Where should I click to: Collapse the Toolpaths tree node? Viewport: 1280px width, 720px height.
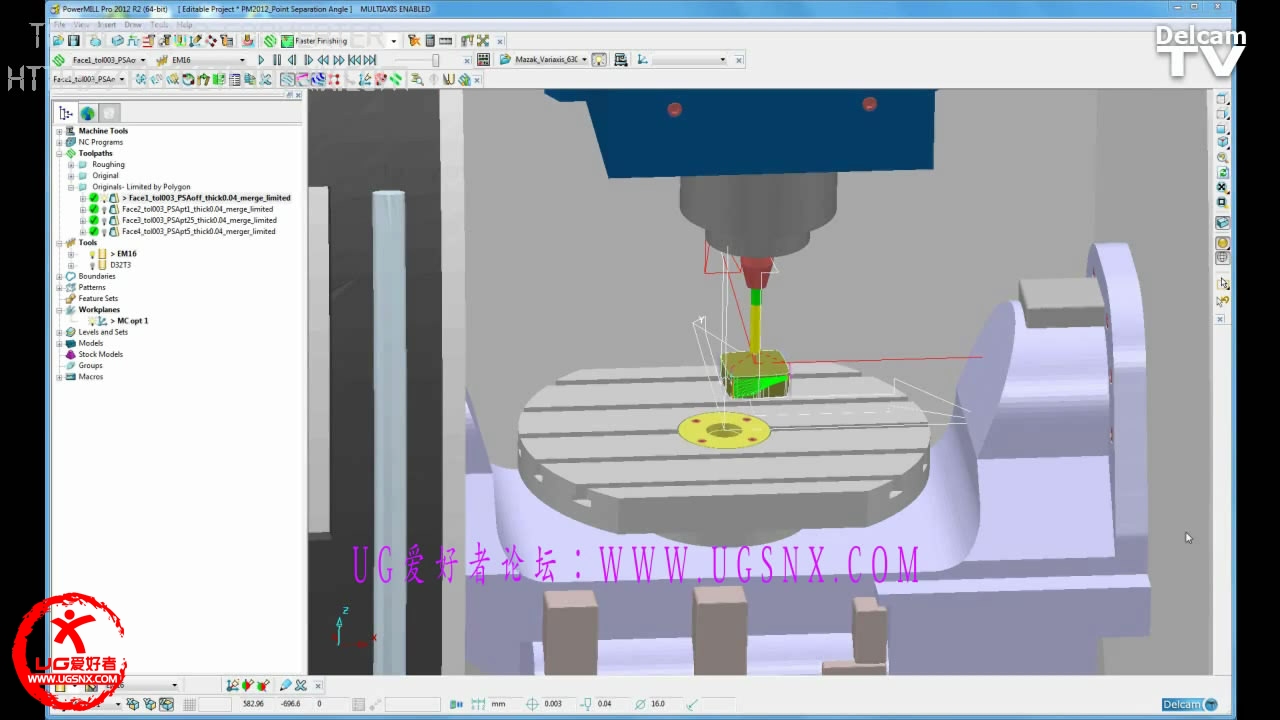point(59,153)
